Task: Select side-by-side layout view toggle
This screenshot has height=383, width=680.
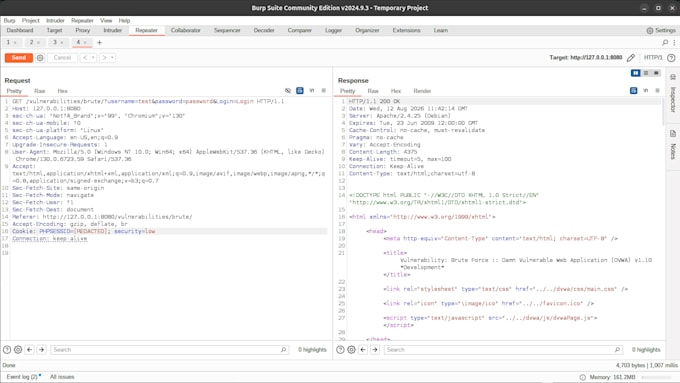Action: click(x=635, y=73)
